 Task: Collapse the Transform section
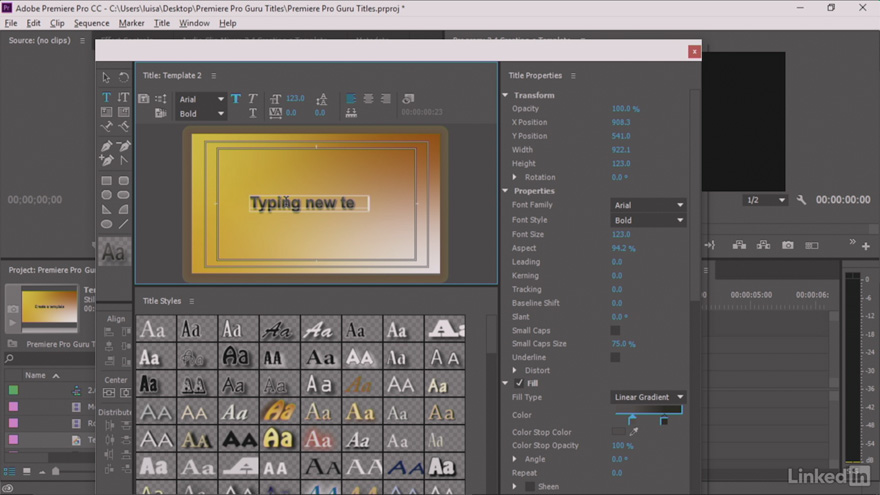click(505, 95)
